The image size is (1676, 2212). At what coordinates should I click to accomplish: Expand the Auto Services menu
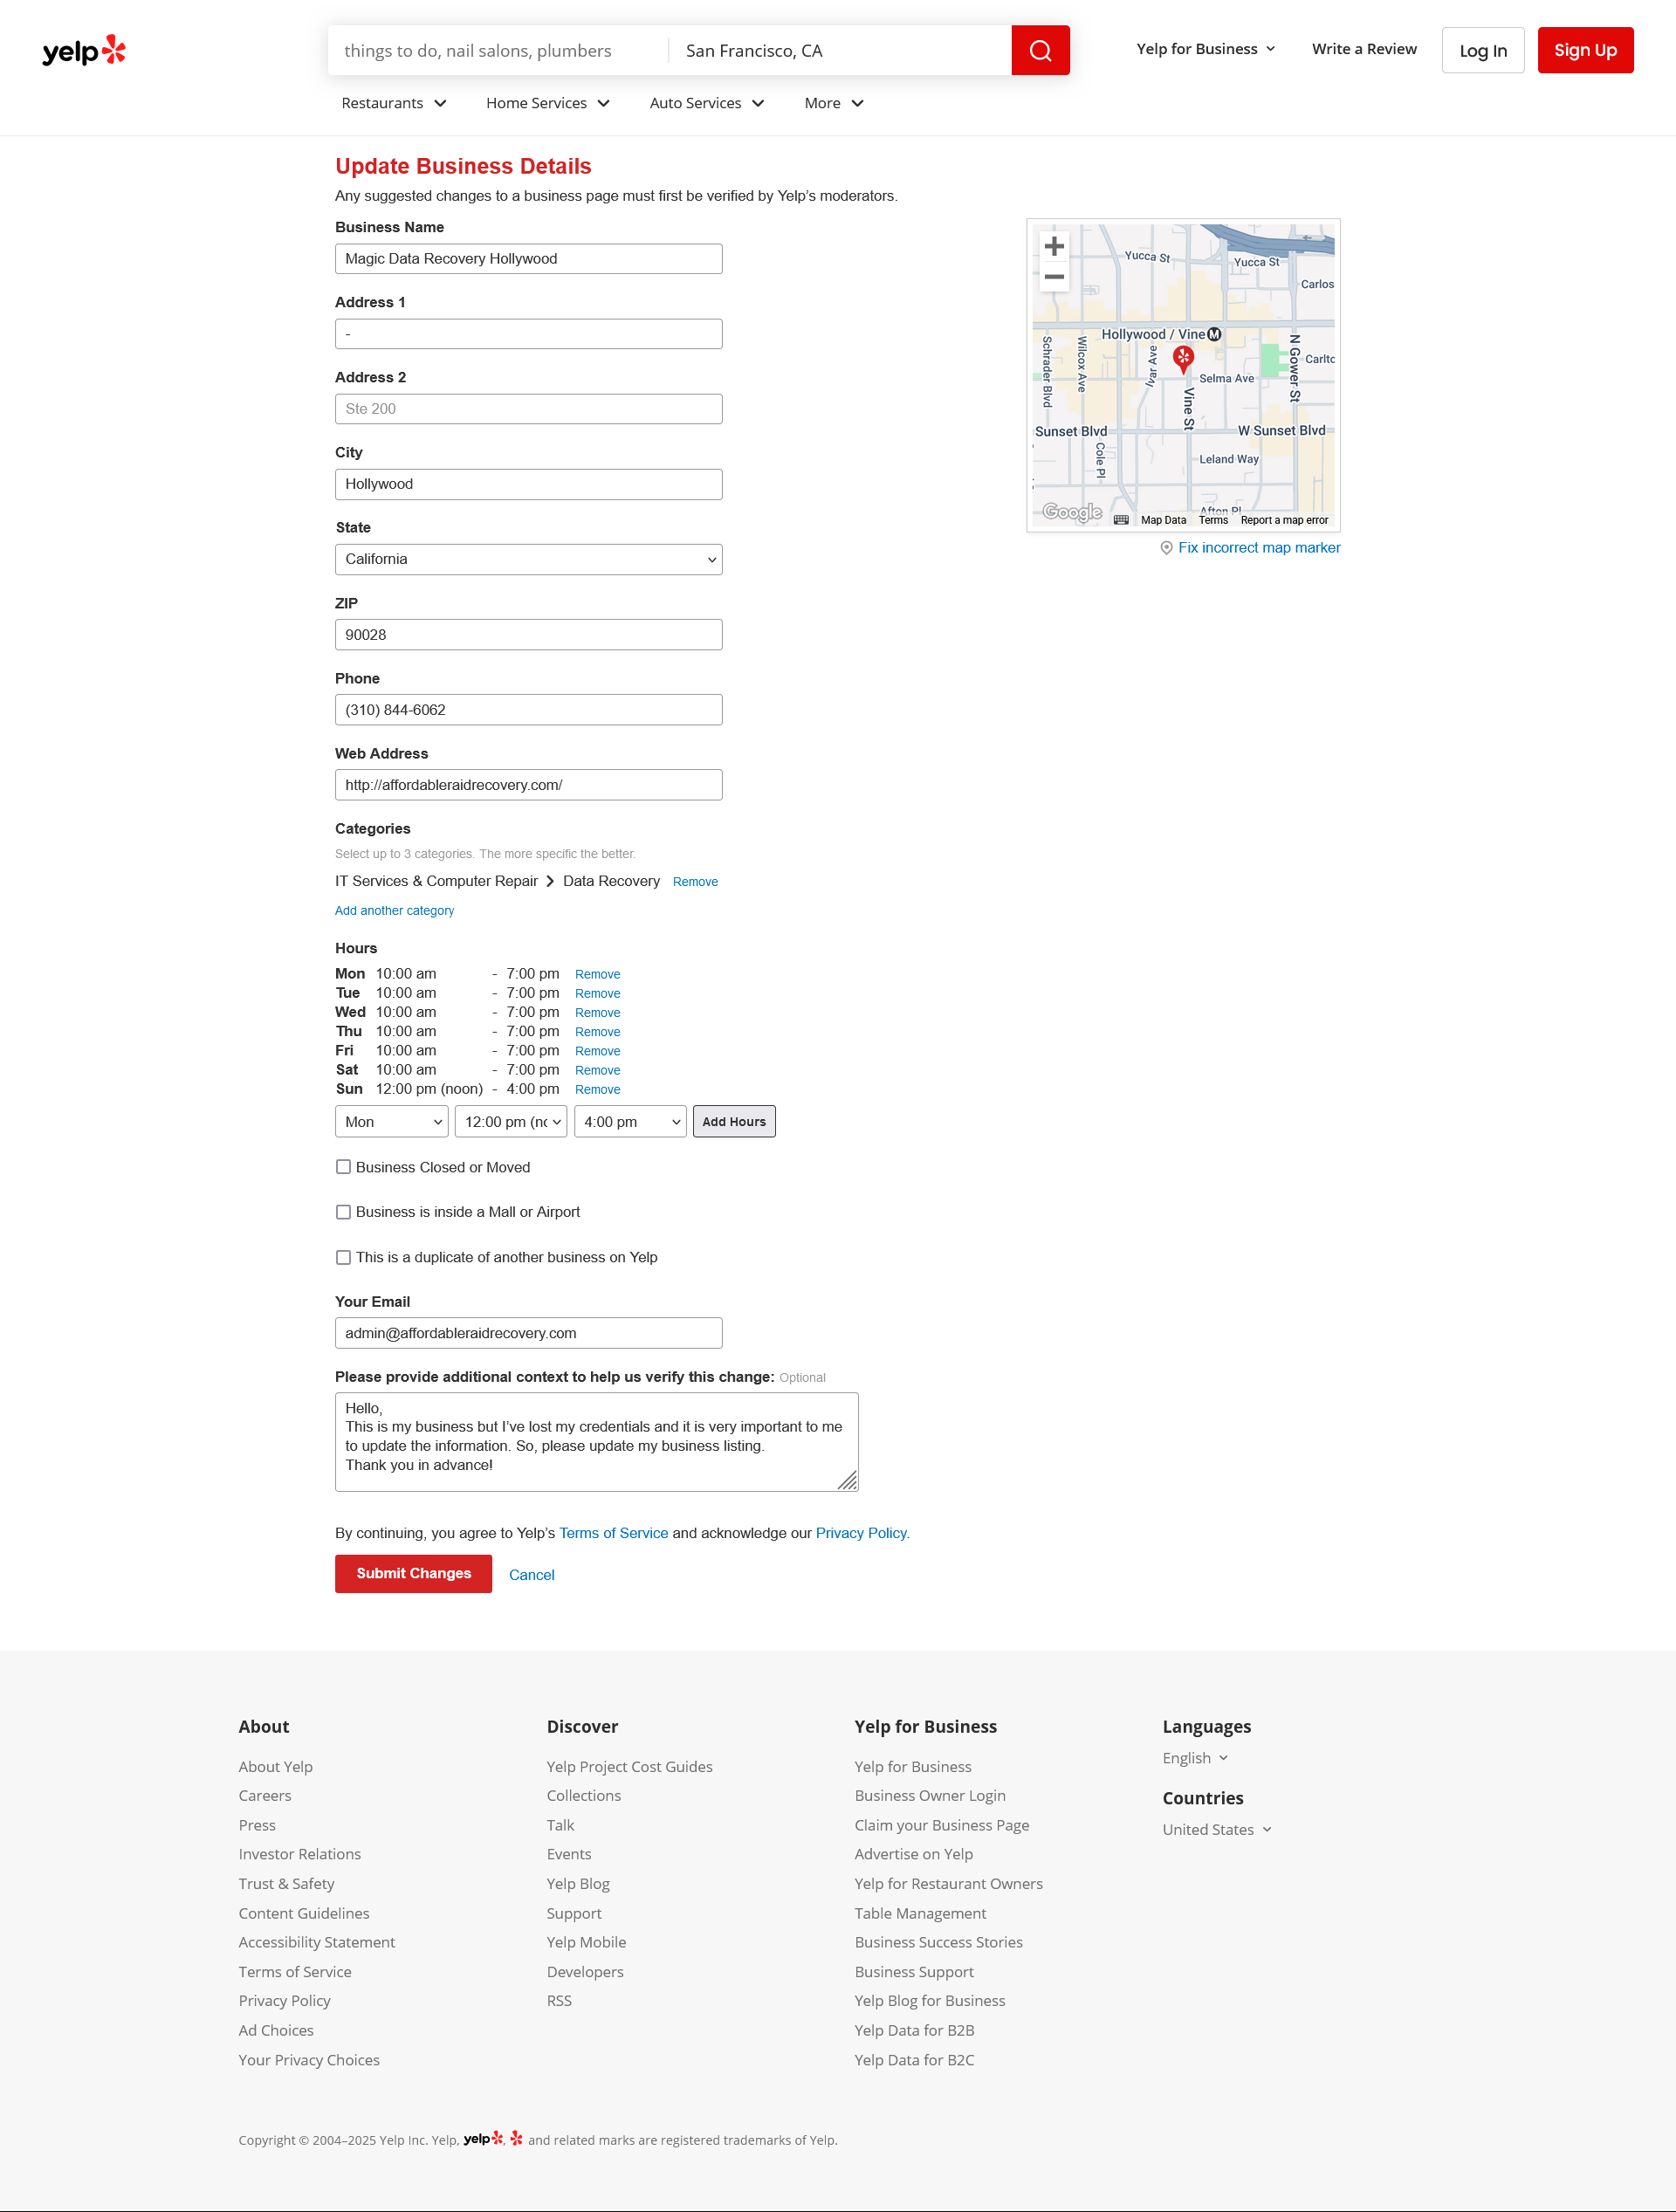[x=706, y=103]
